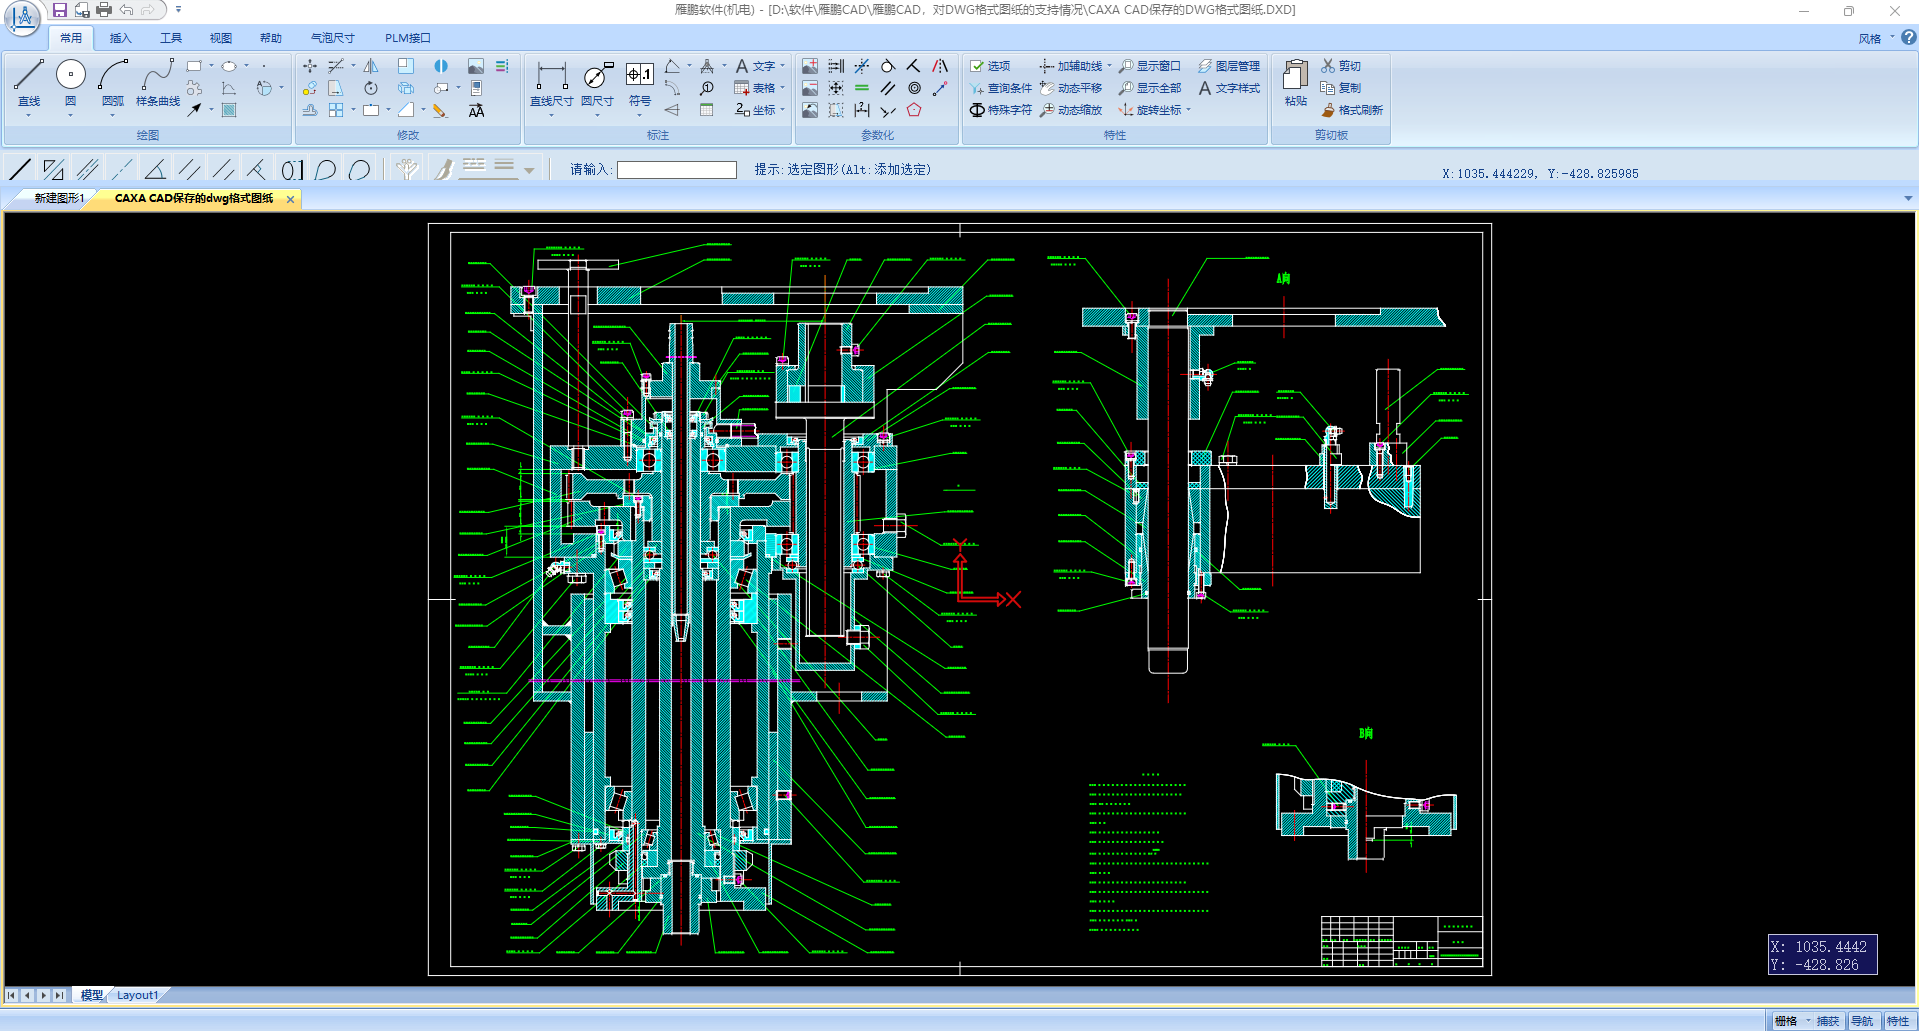The height and width of the screenshot is (1031, 1919).
Task: Switch to the 插入 ribbon tab
Action: [121, 38]
